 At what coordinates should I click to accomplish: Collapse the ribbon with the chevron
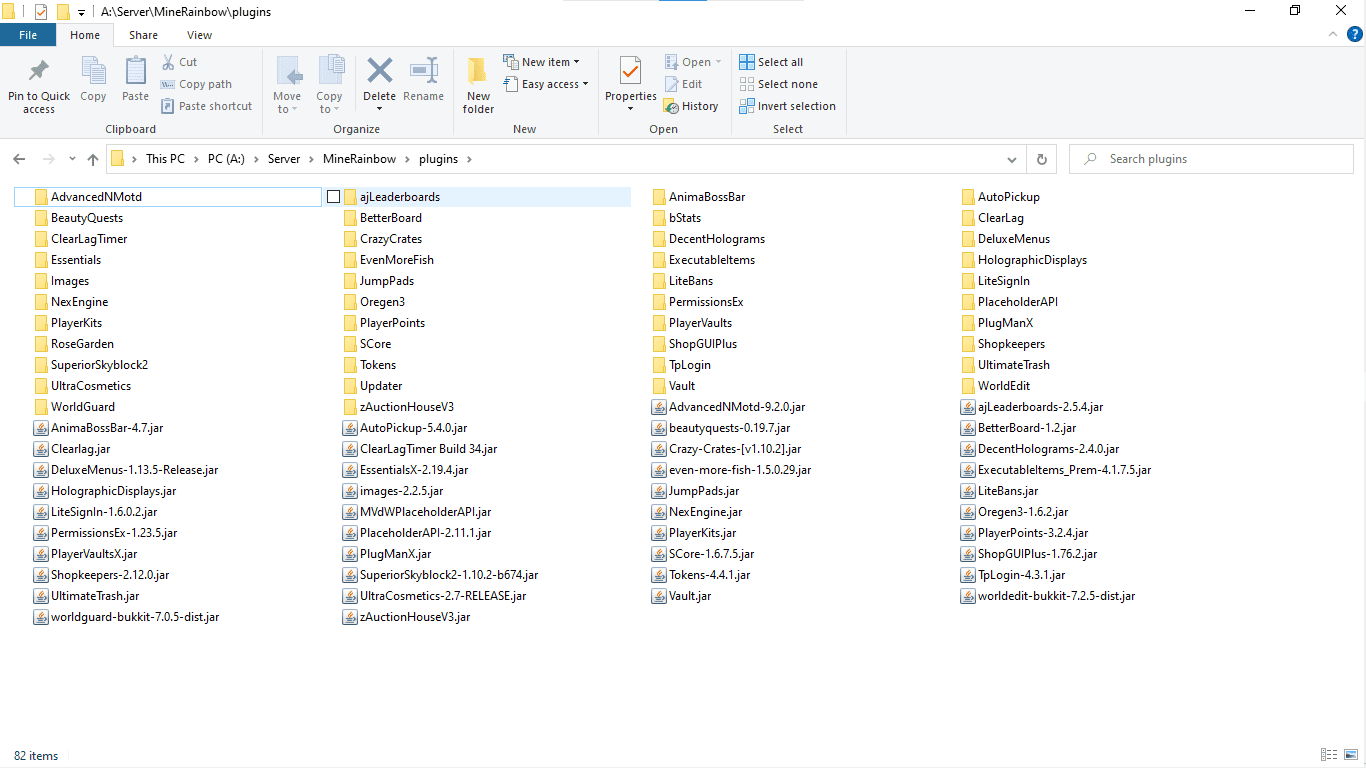(1333, 34)
